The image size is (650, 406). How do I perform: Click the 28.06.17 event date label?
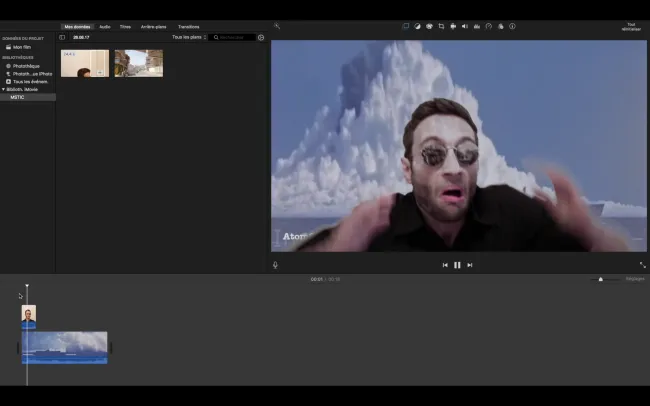tap(81, 37)
